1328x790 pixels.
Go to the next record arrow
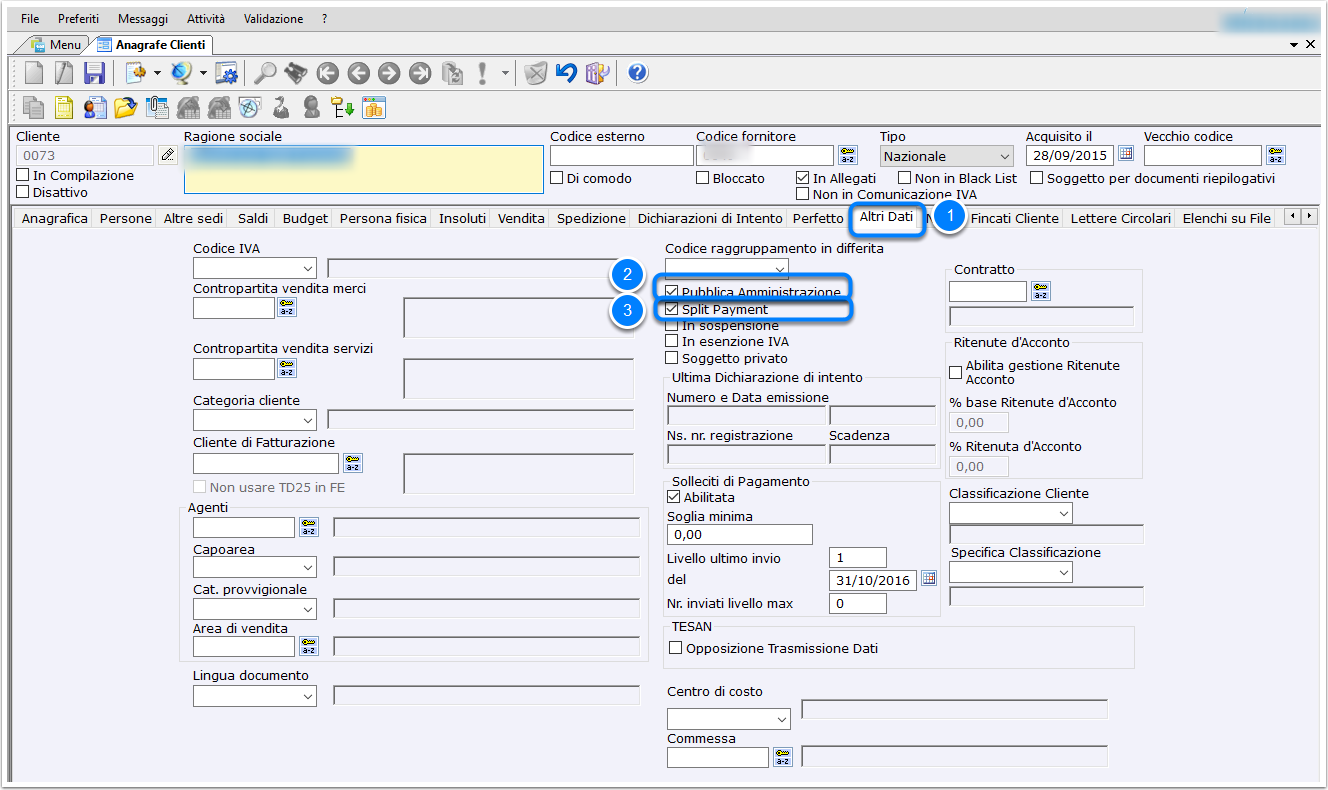pos(389,72)
